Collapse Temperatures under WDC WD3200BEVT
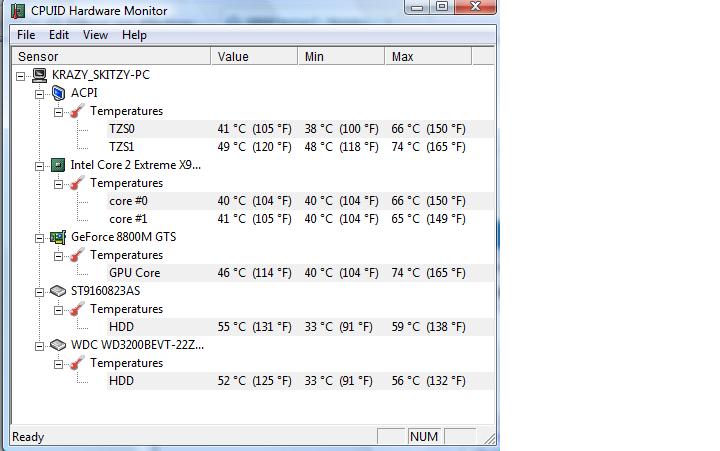 [58, 364]
